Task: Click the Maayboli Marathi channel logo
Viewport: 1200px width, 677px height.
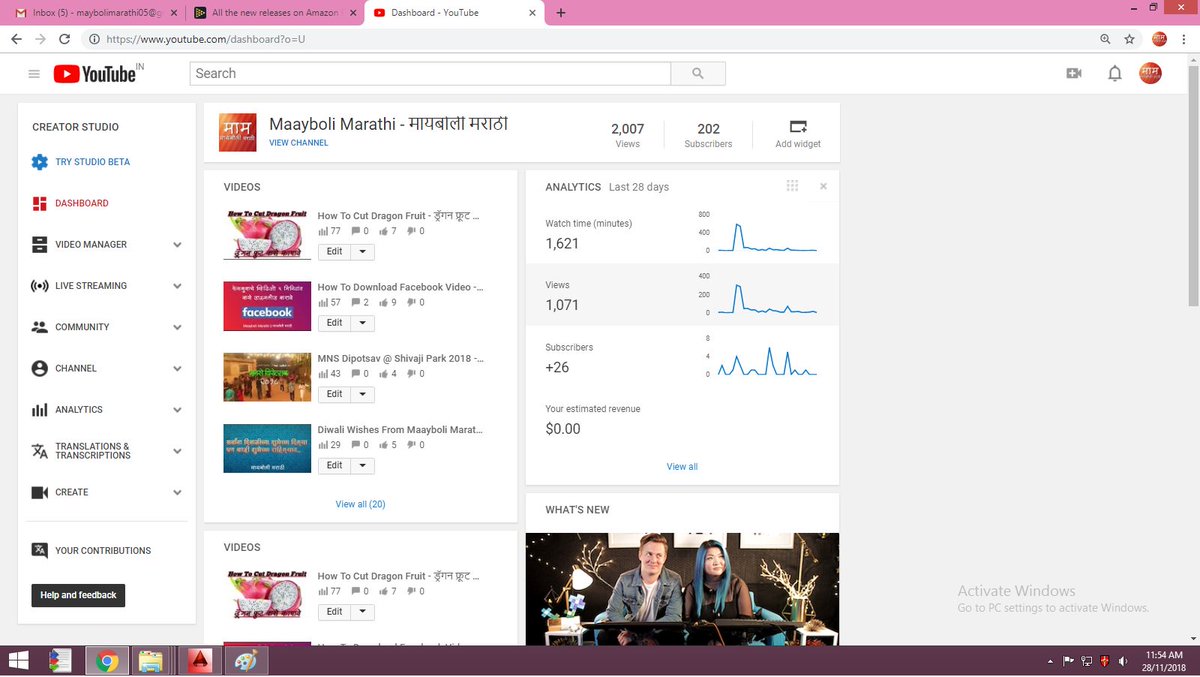Action: (x=238, y=132)
